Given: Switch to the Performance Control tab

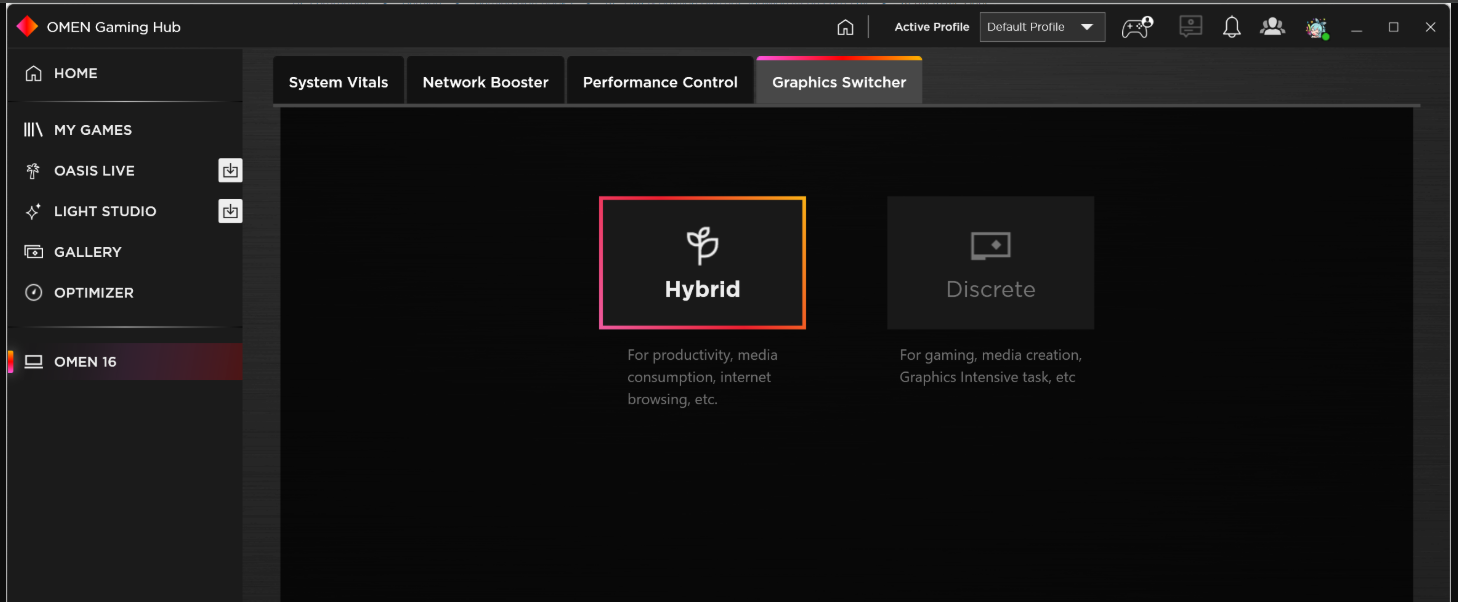Looking at the screenshot, I should [660, 81].
